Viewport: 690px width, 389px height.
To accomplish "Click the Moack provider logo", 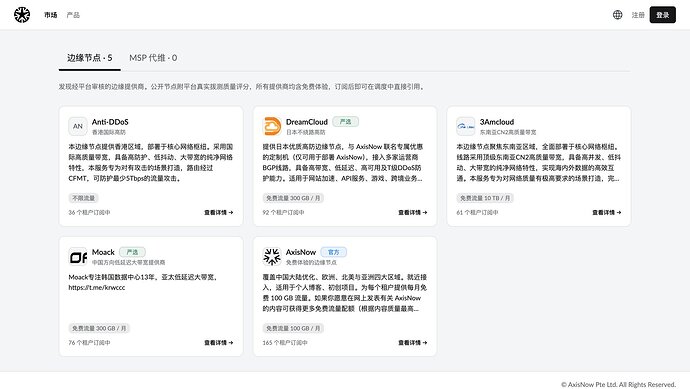I will (78, 257).
